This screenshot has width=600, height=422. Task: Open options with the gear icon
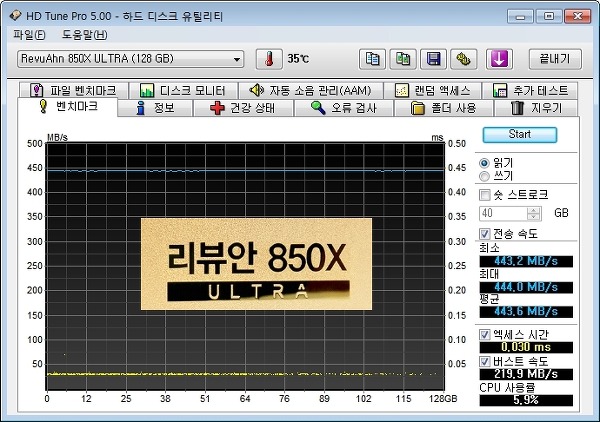463,59
